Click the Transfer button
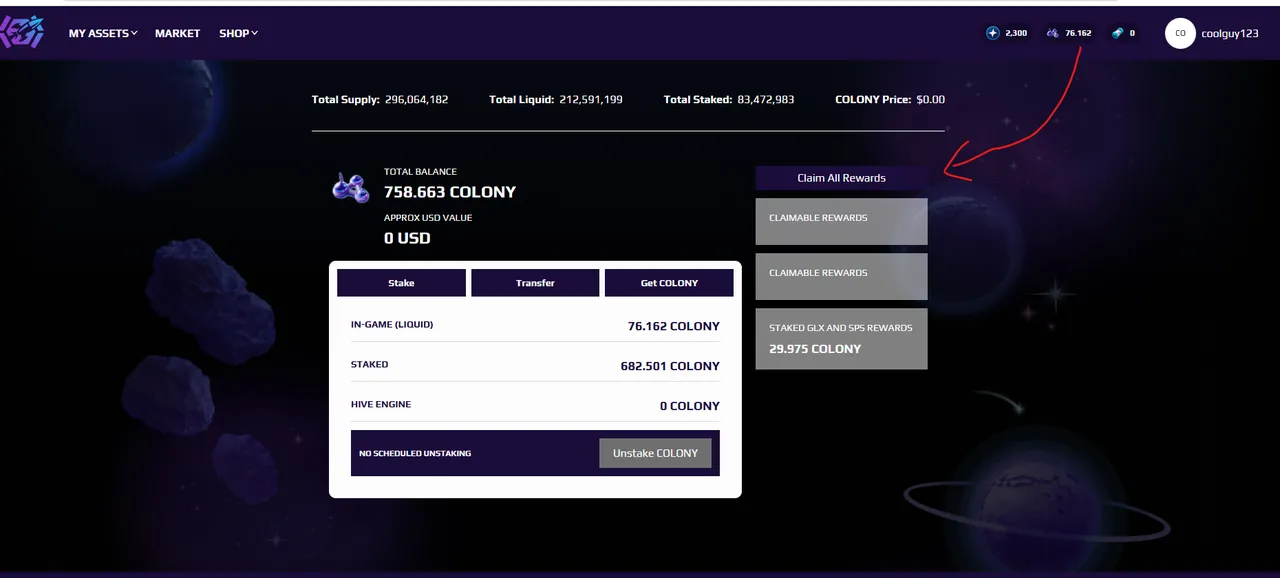1280x578 pixels. [x=535, y=283]
